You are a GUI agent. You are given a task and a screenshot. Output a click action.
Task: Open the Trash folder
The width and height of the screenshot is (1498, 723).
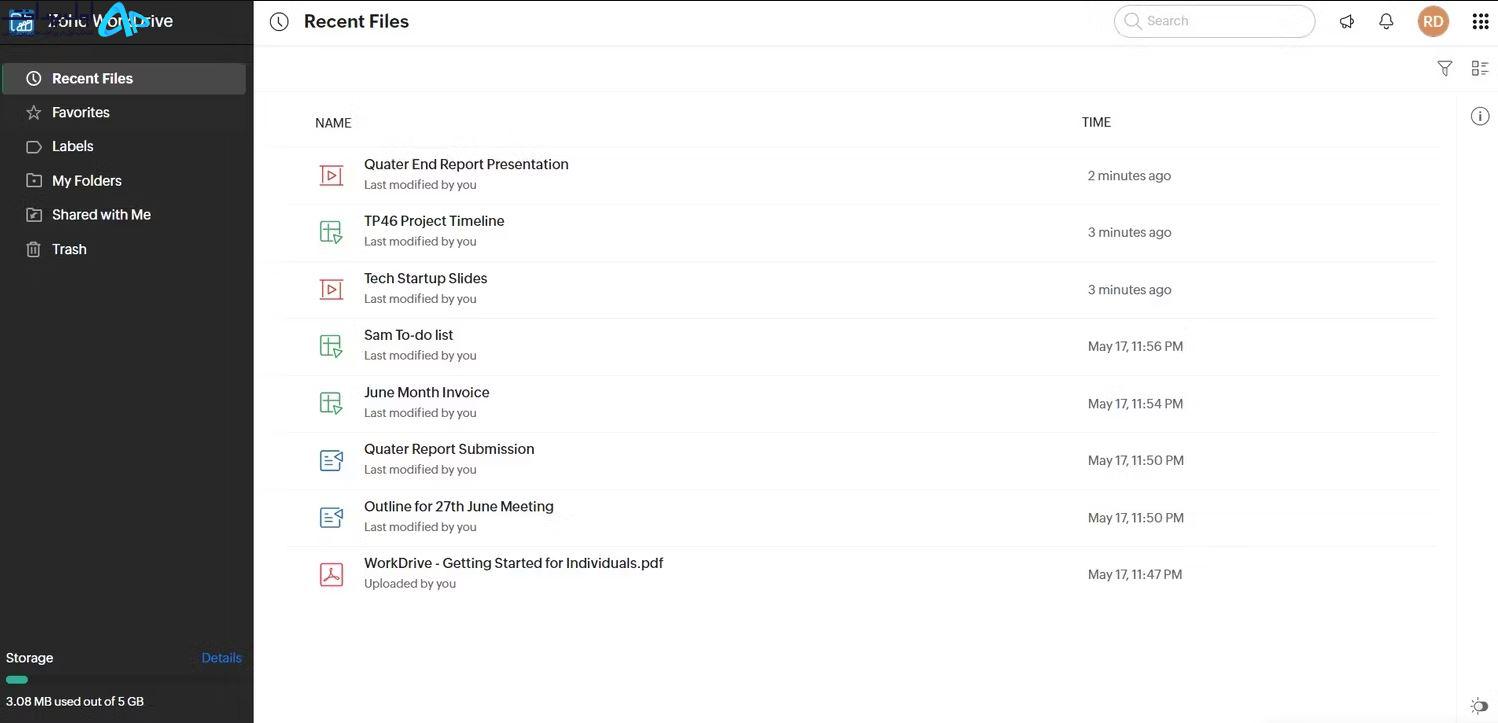point(69,249)
